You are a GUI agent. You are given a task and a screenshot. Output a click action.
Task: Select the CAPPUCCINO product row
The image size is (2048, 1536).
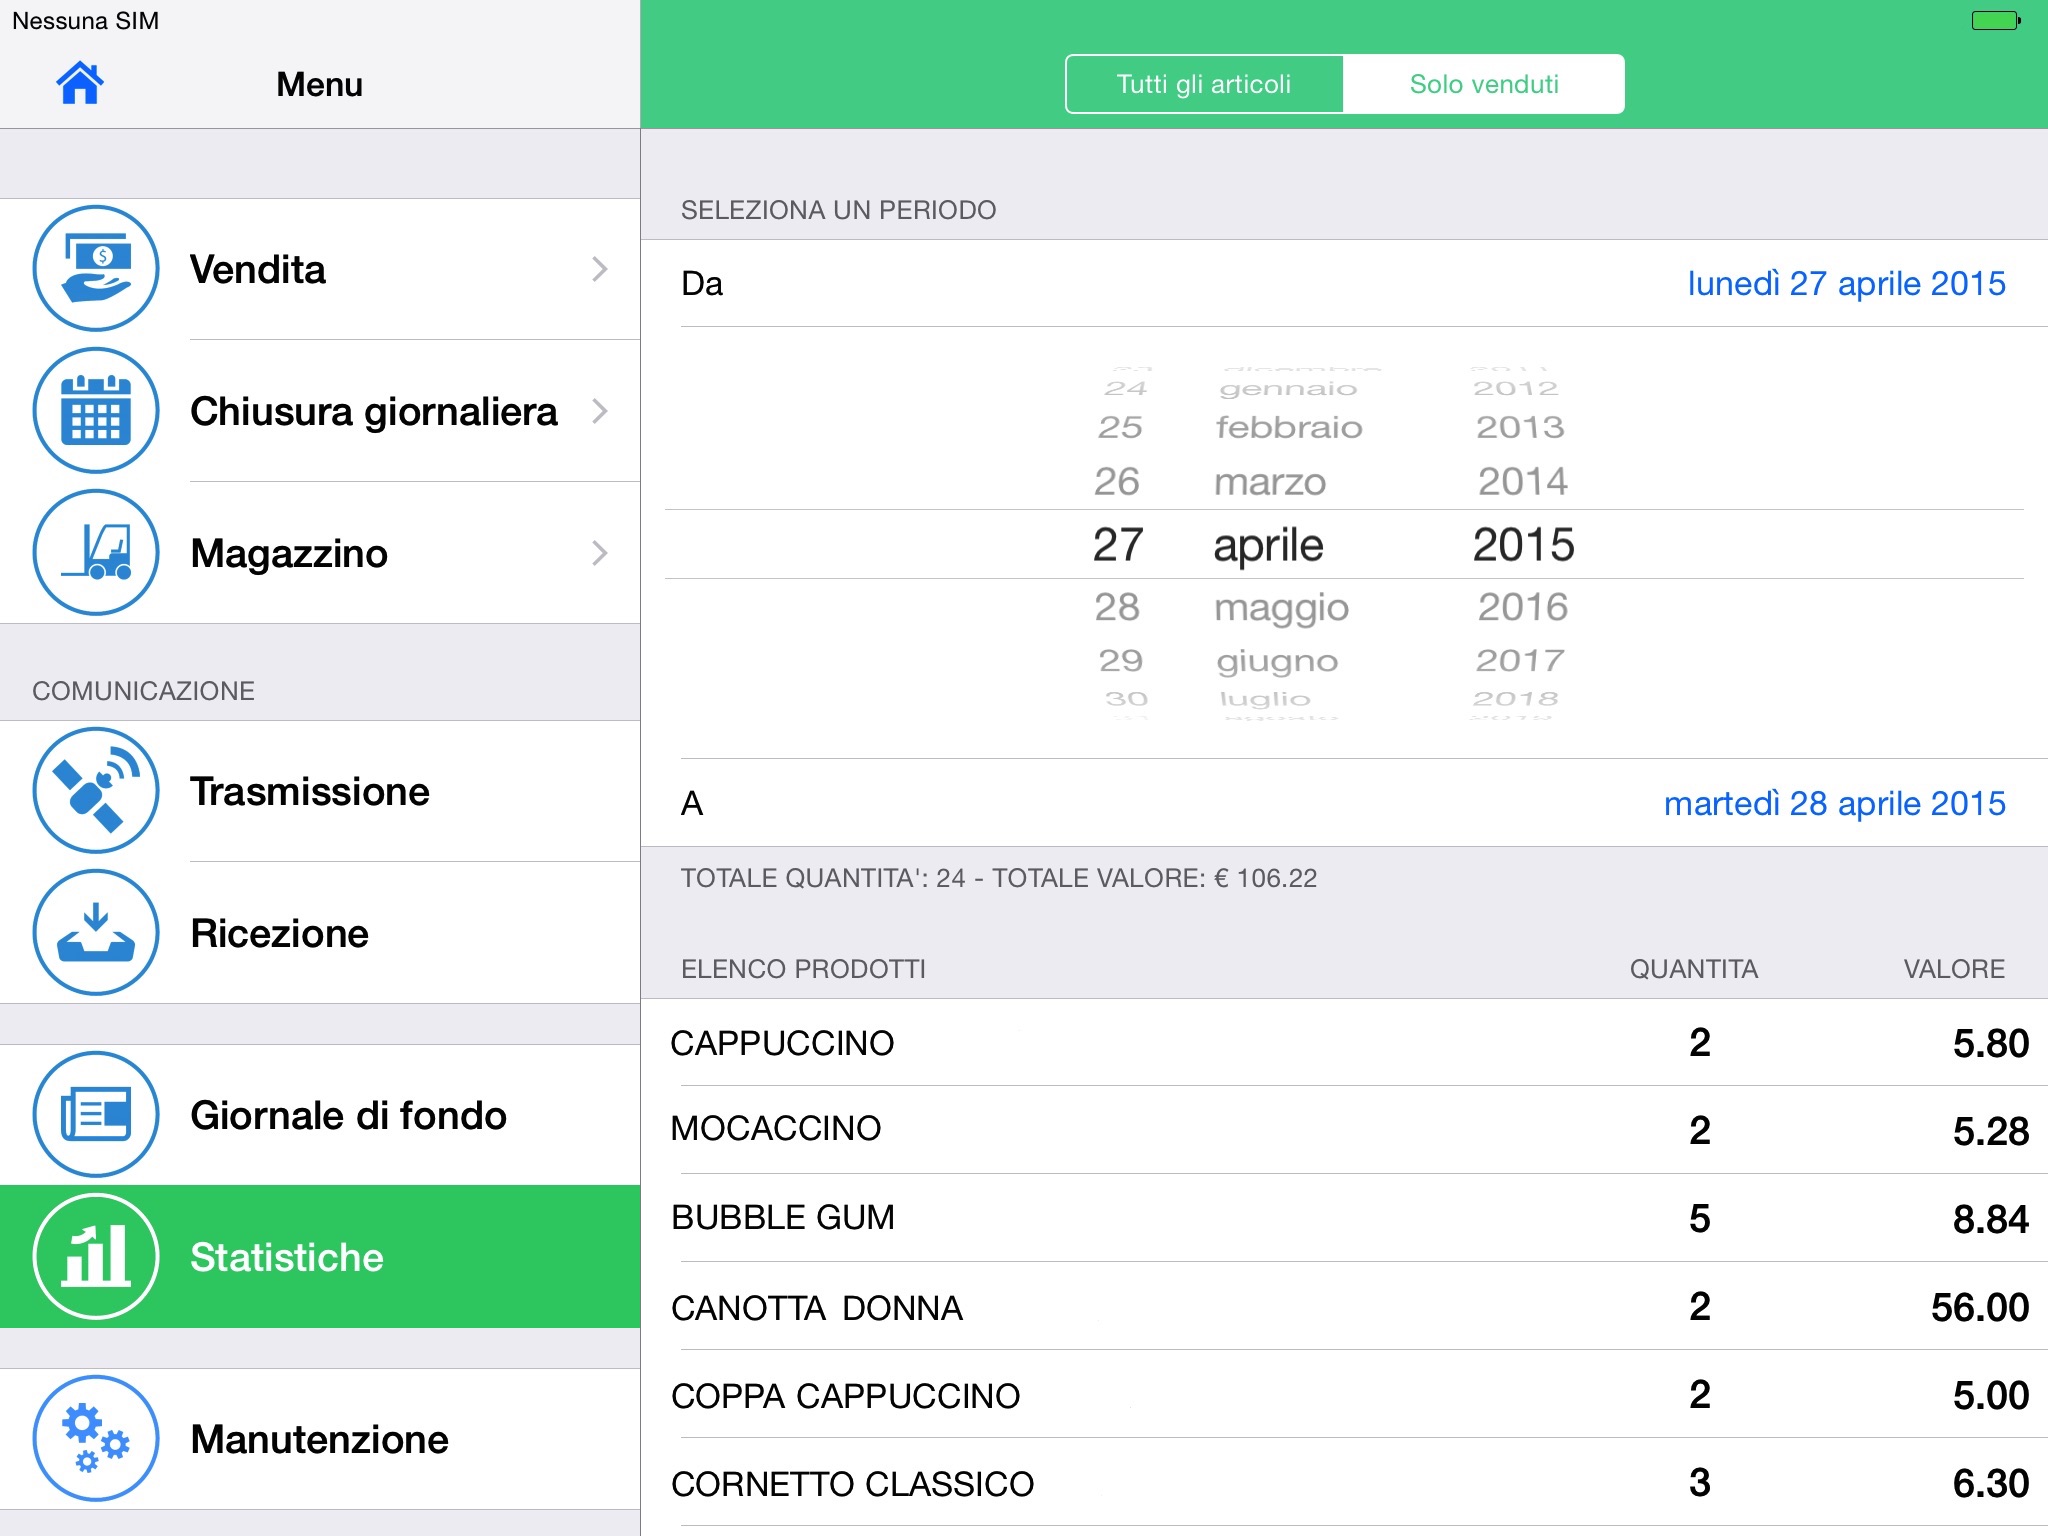tap(1344, 1043)
